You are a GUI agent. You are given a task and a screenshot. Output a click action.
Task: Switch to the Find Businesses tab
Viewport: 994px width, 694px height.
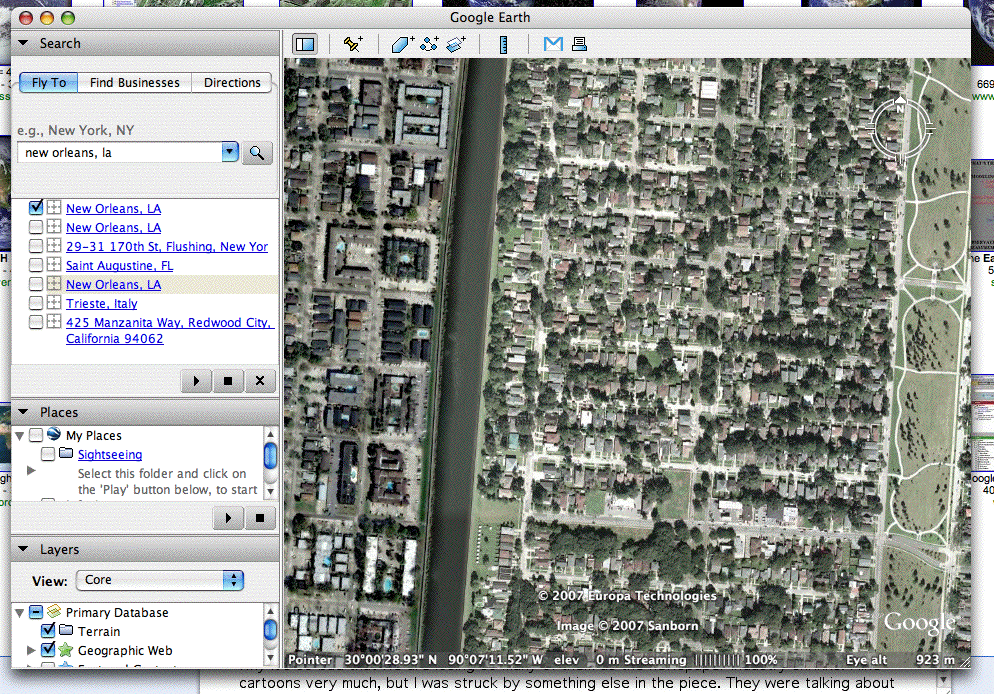[x=135, y=83]
